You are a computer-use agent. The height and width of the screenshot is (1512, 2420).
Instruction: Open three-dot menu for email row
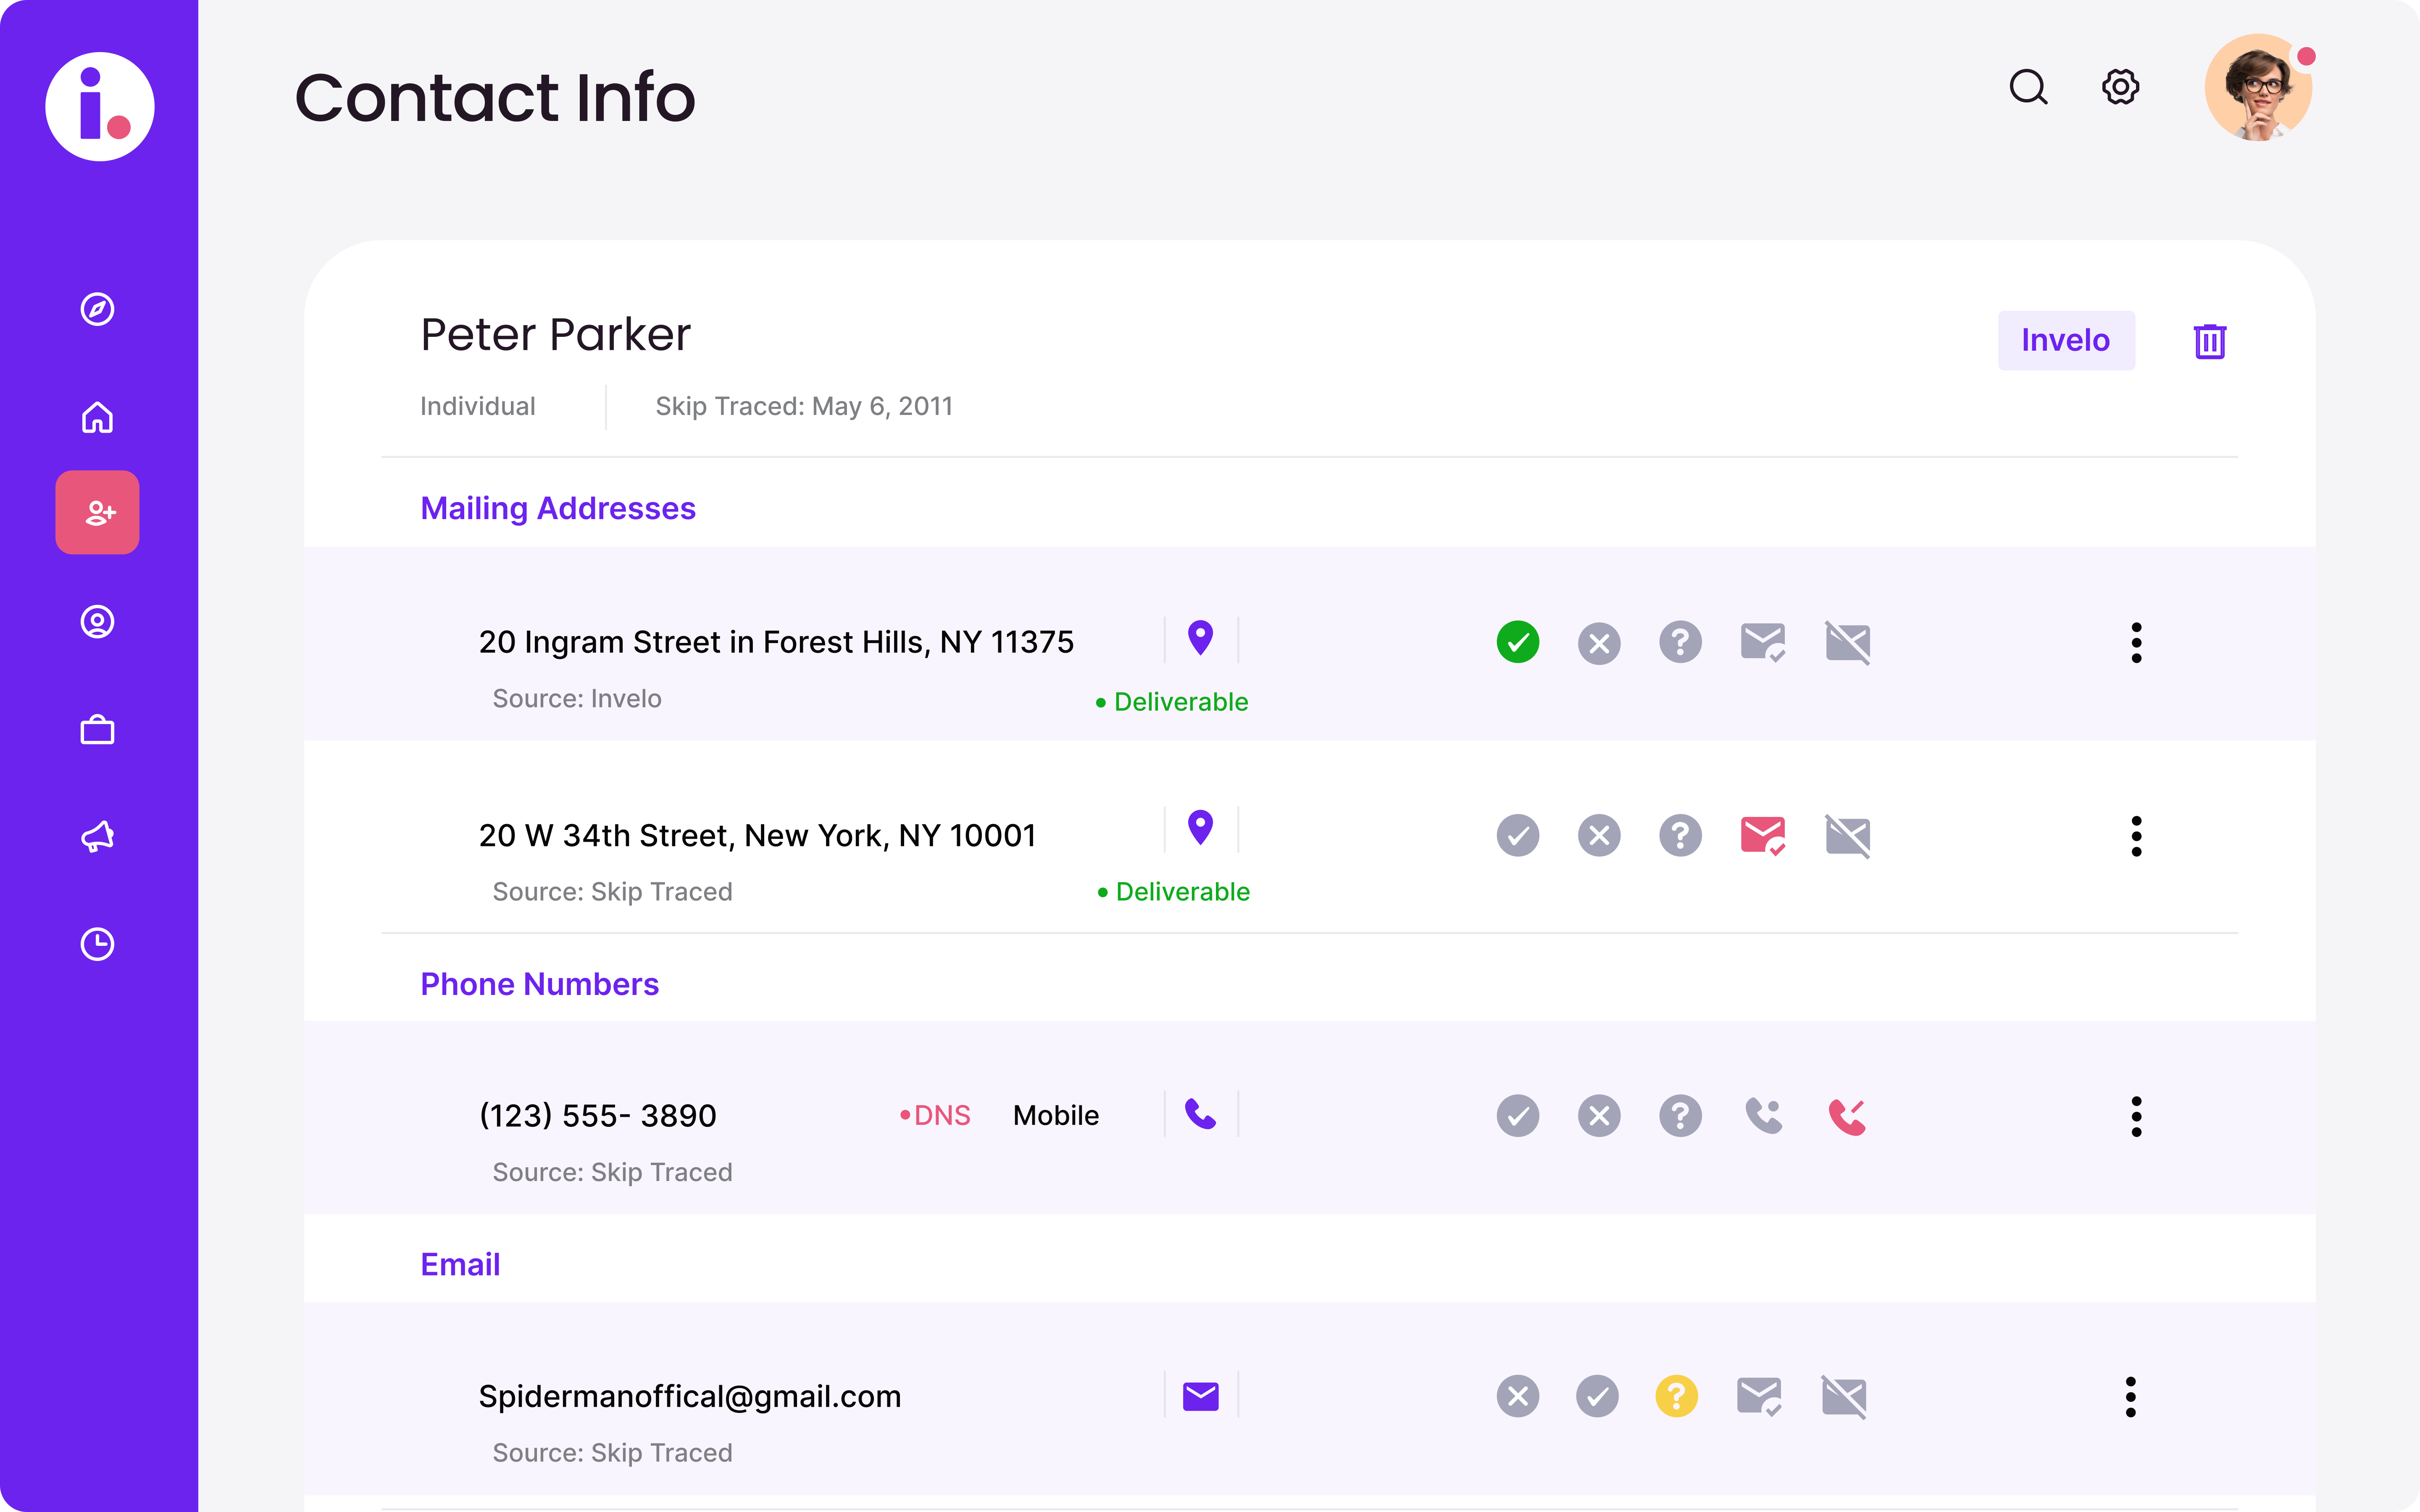point(2130,1396)
